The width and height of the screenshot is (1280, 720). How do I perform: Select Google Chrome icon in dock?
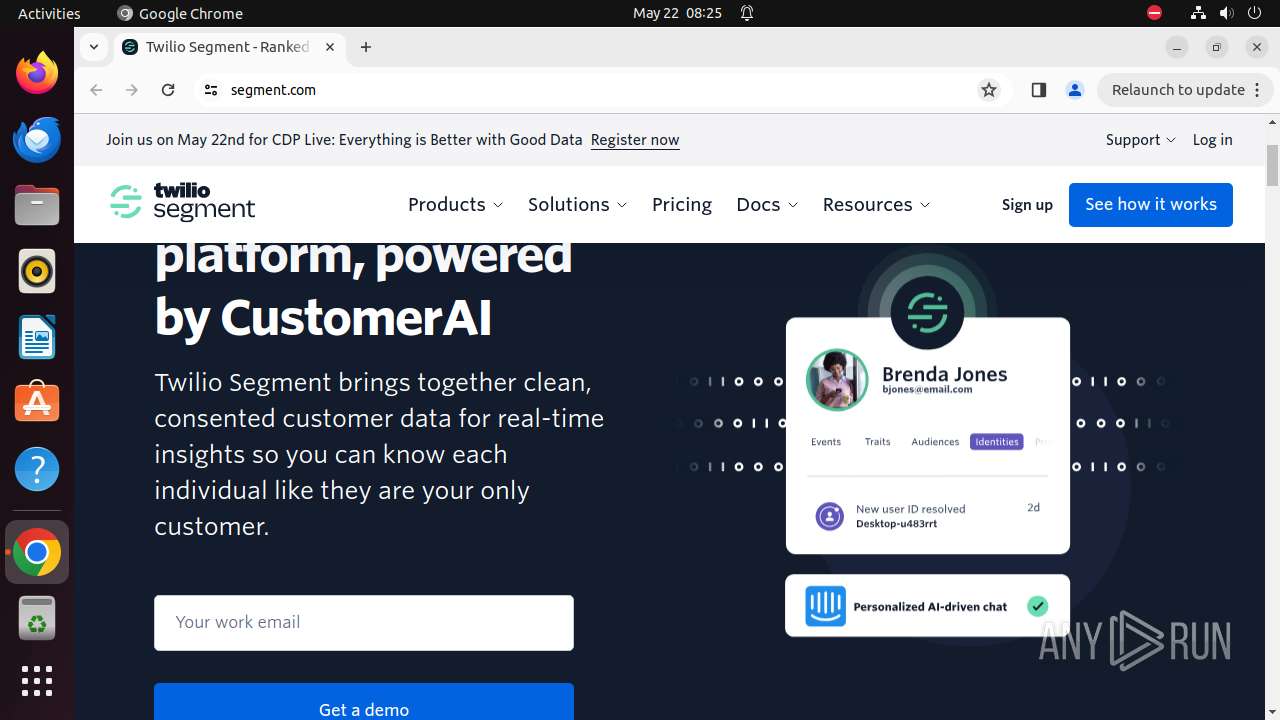37,552
